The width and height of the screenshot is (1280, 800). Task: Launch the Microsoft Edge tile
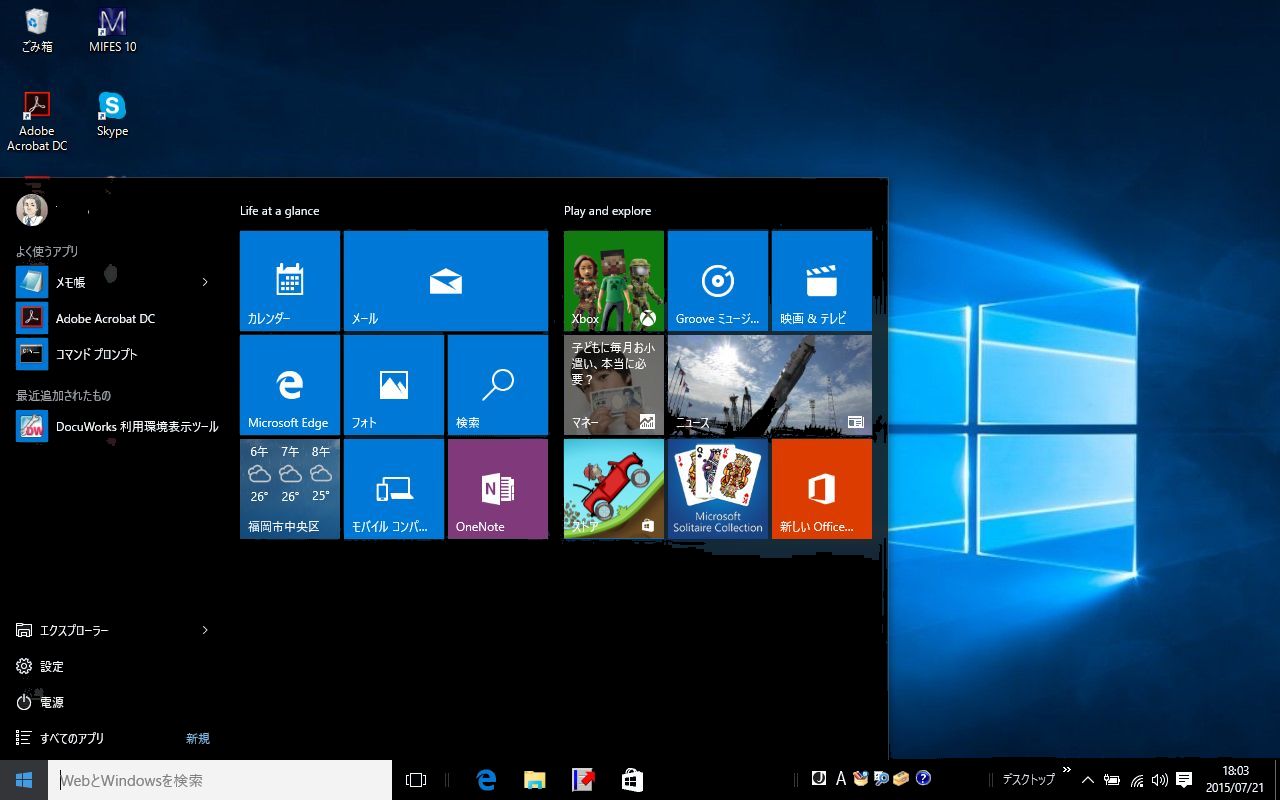[x=290, y=385]
